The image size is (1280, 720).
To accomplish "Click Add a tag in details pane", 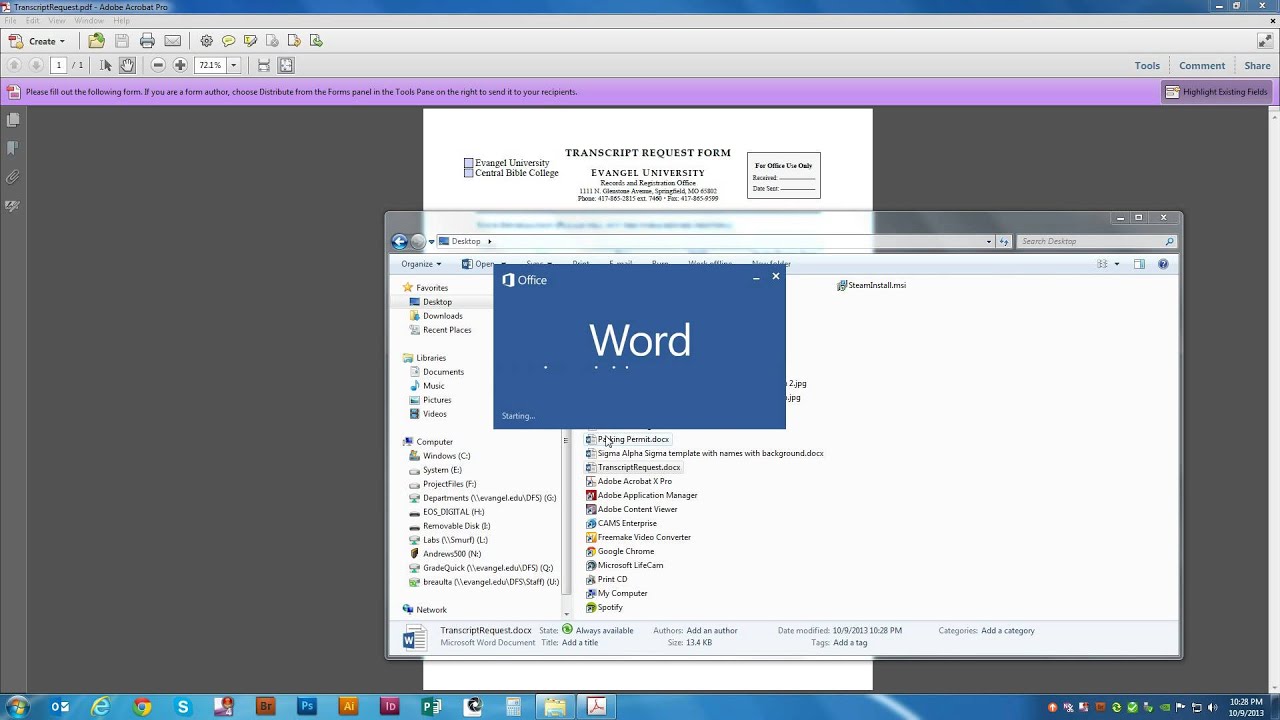I will click(x=850, y=643).
